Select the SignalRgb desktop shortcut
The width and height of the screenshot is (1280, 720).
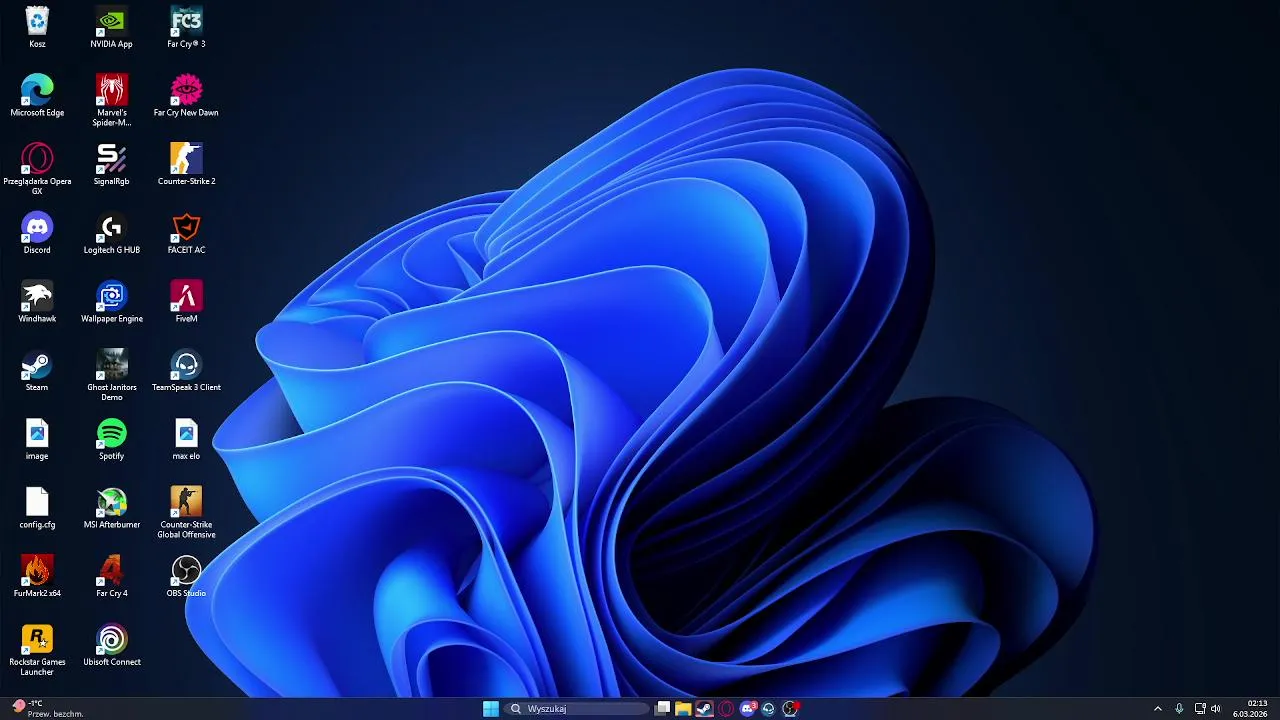111,165
